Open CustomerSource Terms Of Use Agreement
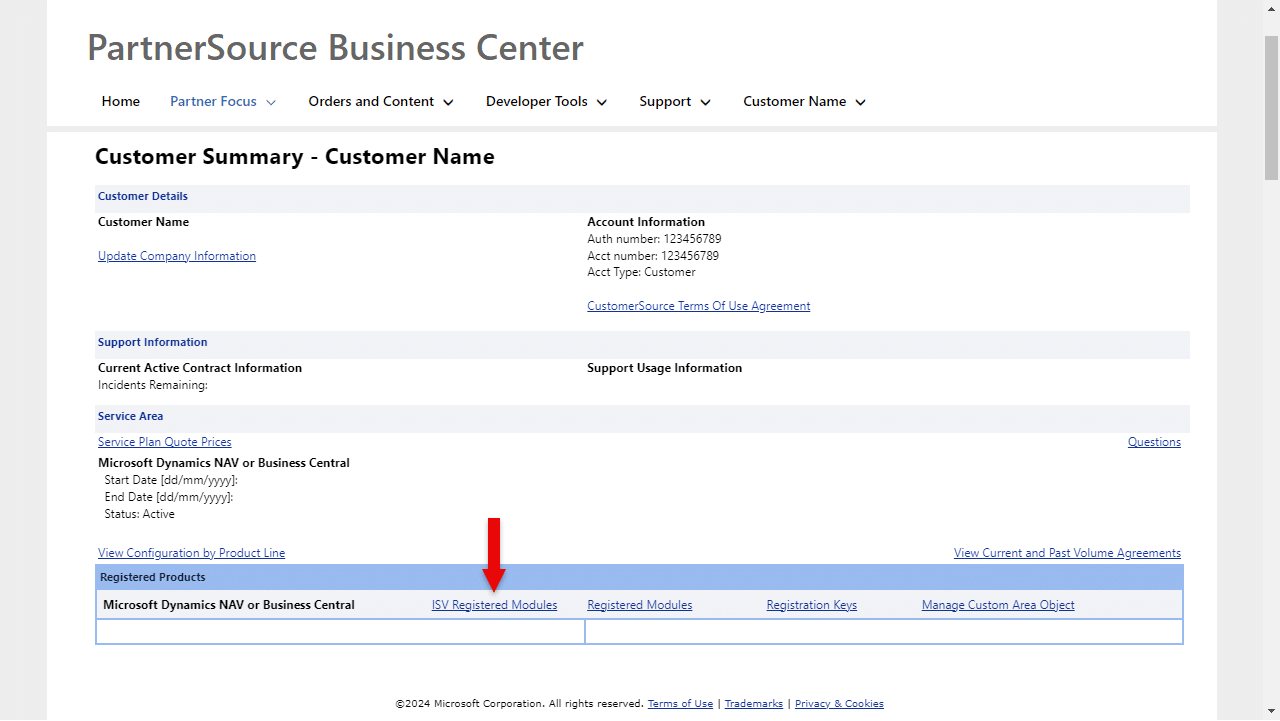 tap(699, 306)
